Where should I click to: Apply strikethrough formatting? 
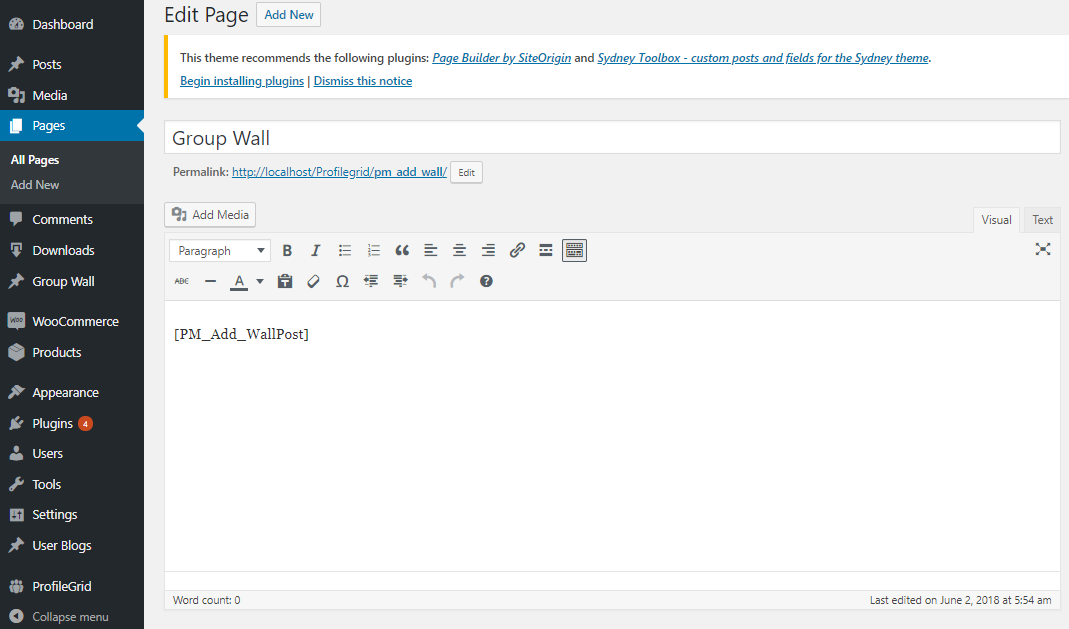(x=181, y=281)
